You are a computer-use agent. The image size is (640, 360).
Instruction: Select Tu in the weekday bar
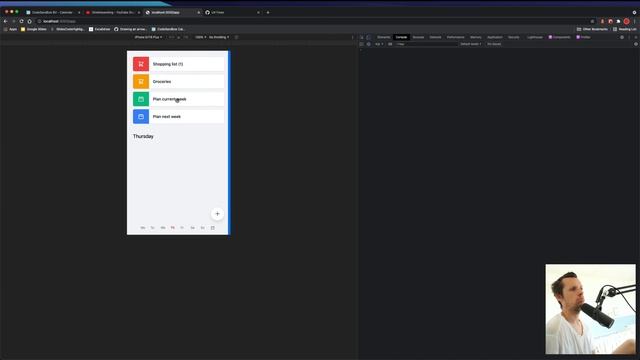point(153,228)
